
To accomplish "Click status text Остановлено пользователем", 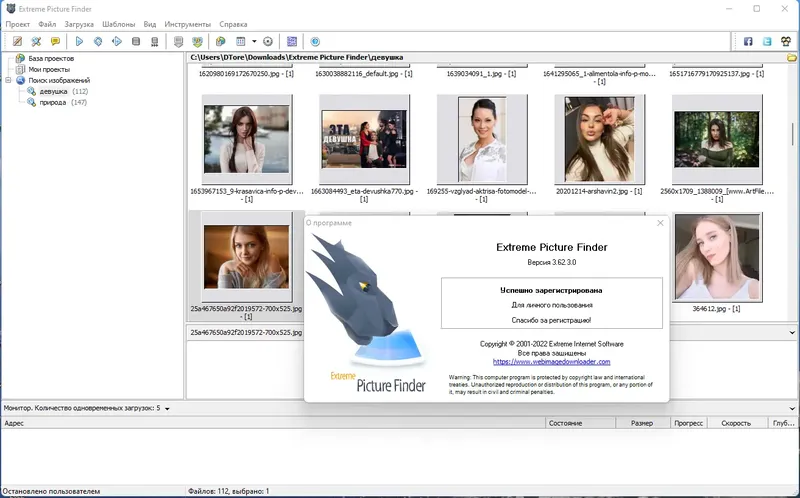I will point(52,491).
